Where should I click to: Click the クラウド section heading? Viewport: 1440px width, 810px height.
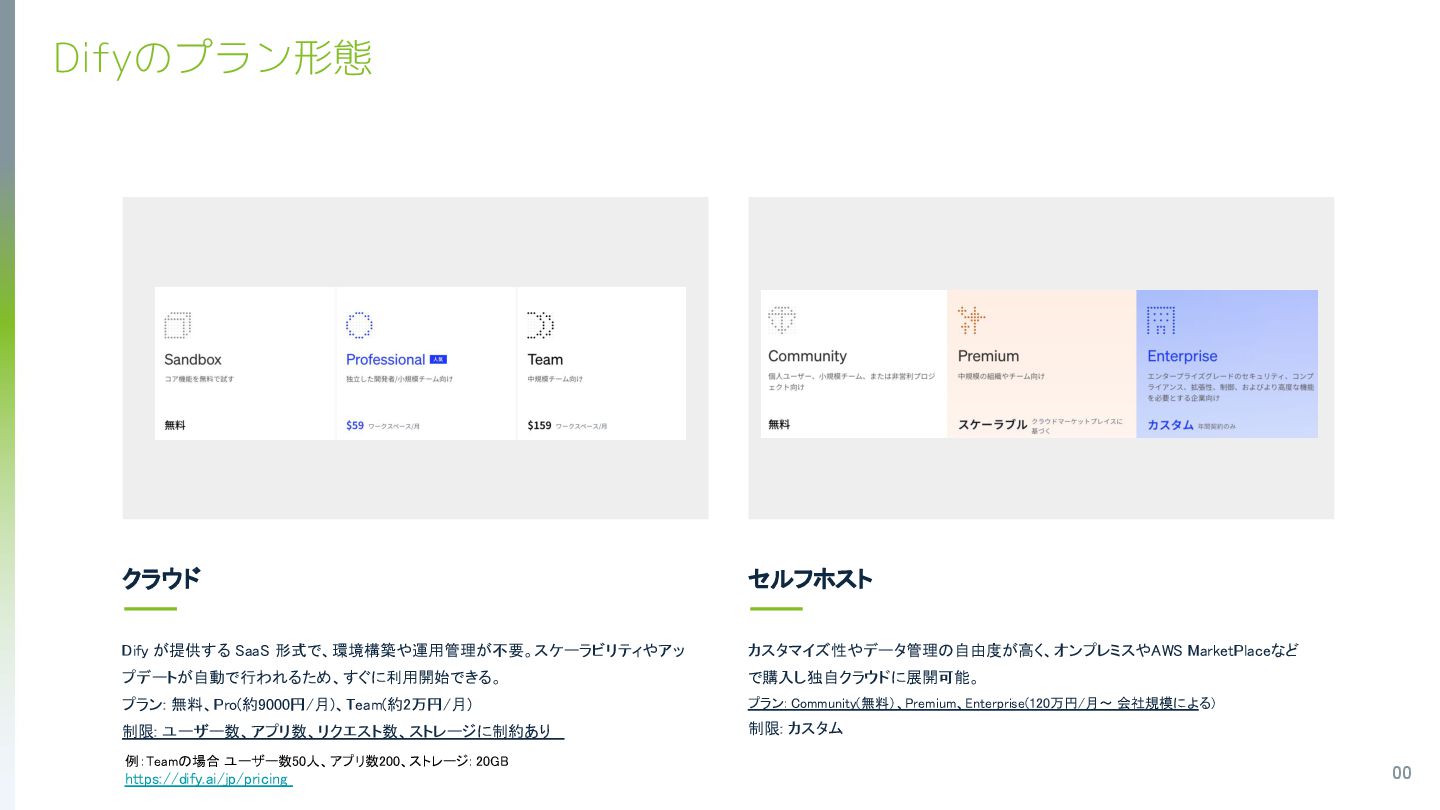coord(161,579)
